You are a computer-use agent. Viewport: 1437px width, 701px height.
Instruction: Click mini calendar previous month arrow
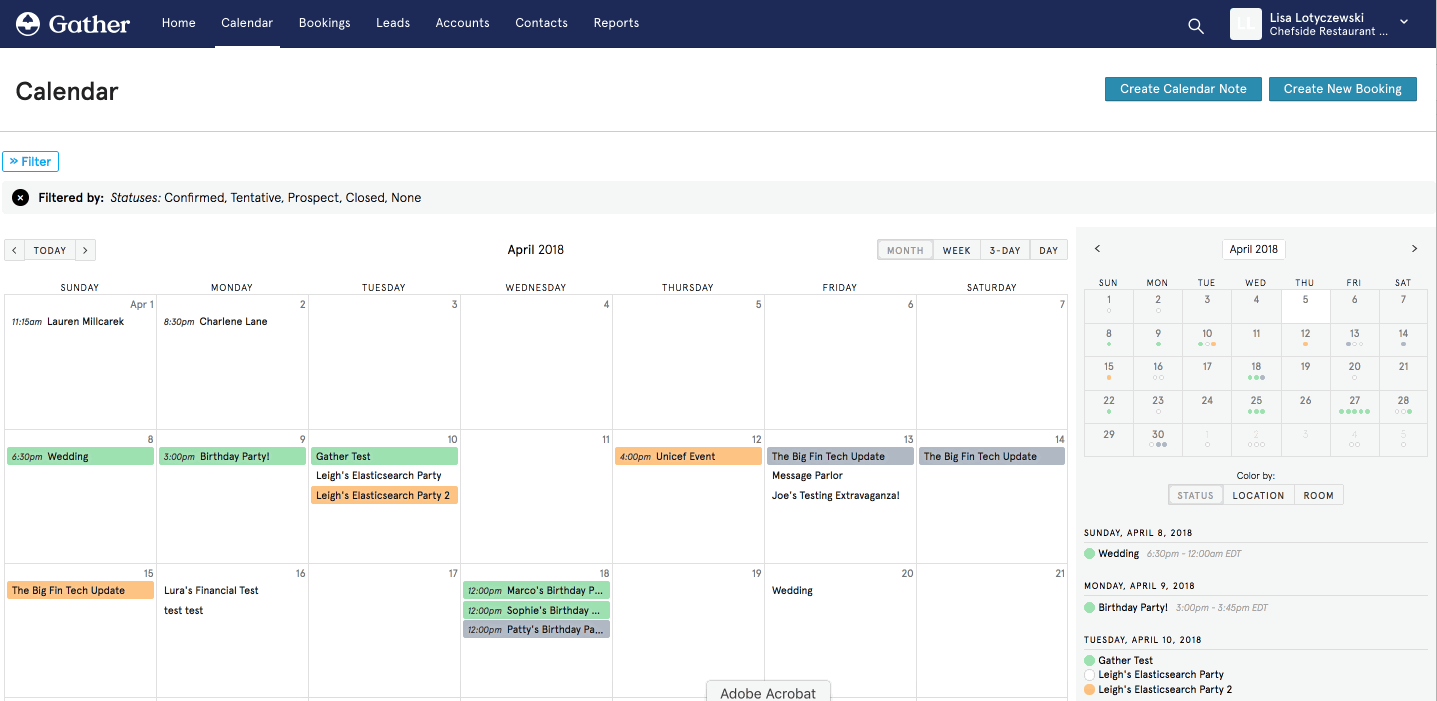(1097, 249)
